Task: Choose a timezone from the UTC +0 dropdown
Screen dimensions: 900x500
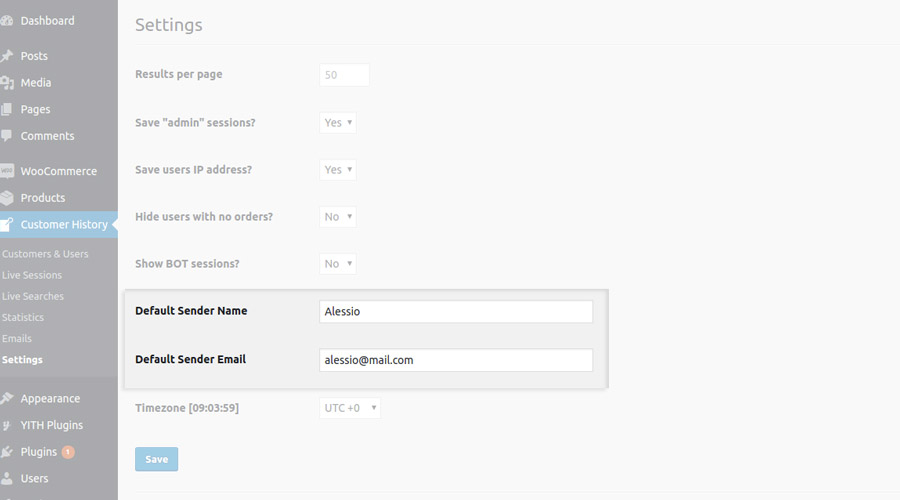Action: pyautogui.click(x=350, y=408)
